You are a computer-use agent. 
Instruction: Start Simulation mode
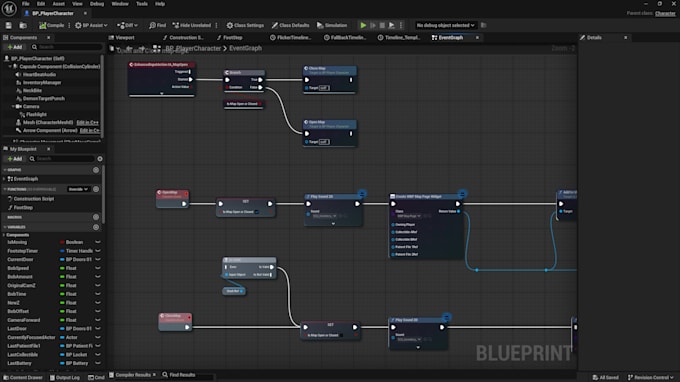332,26
